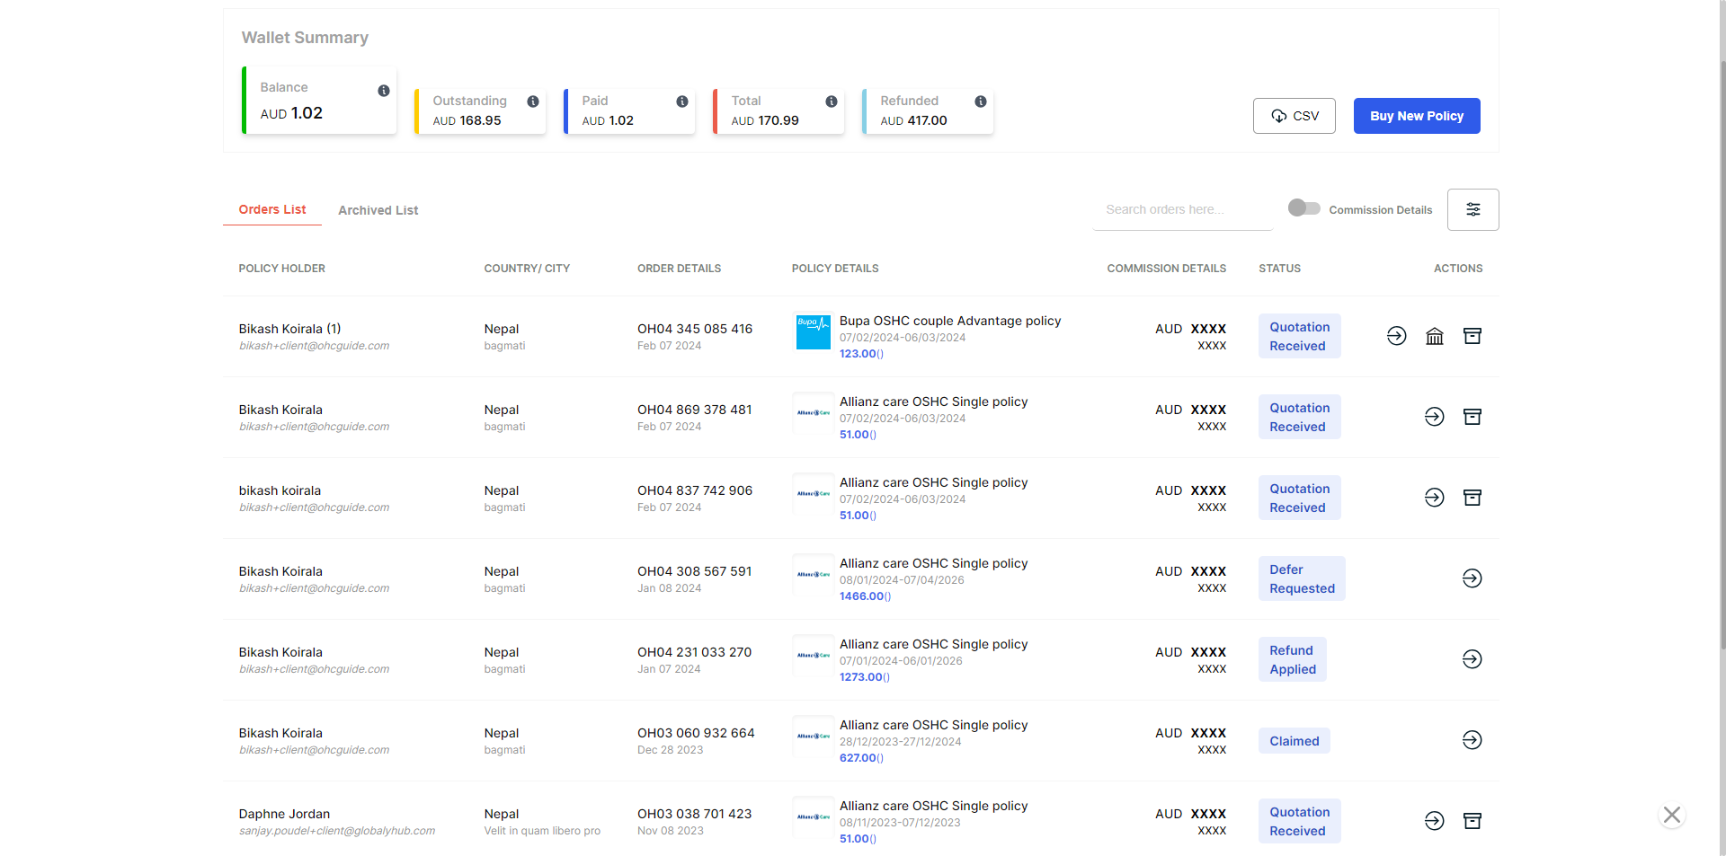The width and height of the screenshot is (1726, 856).
Task: Select policy holder Daphne Jordan
Action: click(284, 814)
